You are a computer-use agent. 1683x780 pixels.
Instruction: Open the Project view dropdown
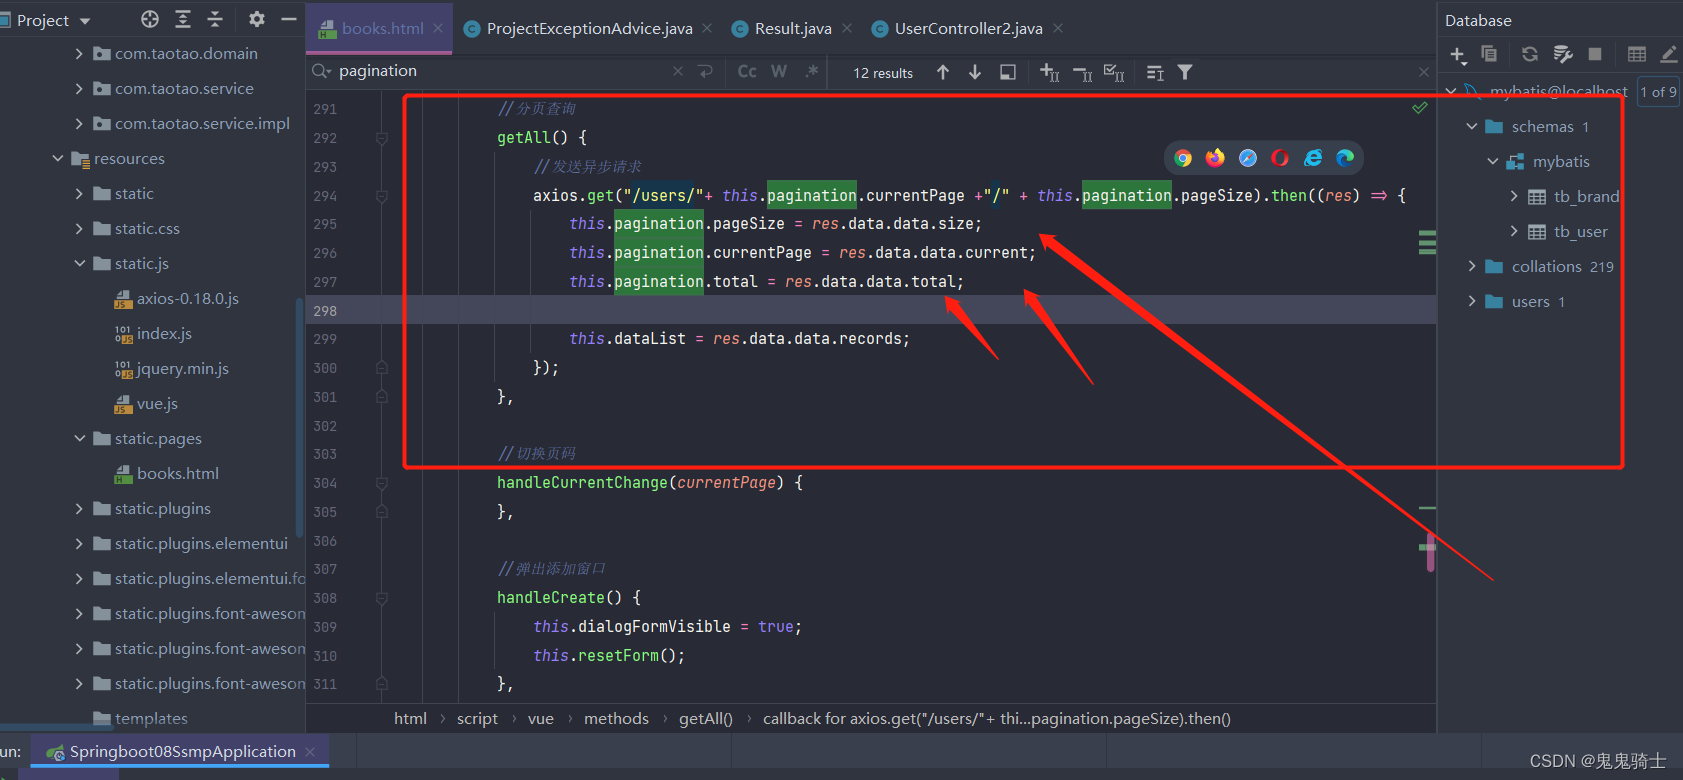click(85, 21)
